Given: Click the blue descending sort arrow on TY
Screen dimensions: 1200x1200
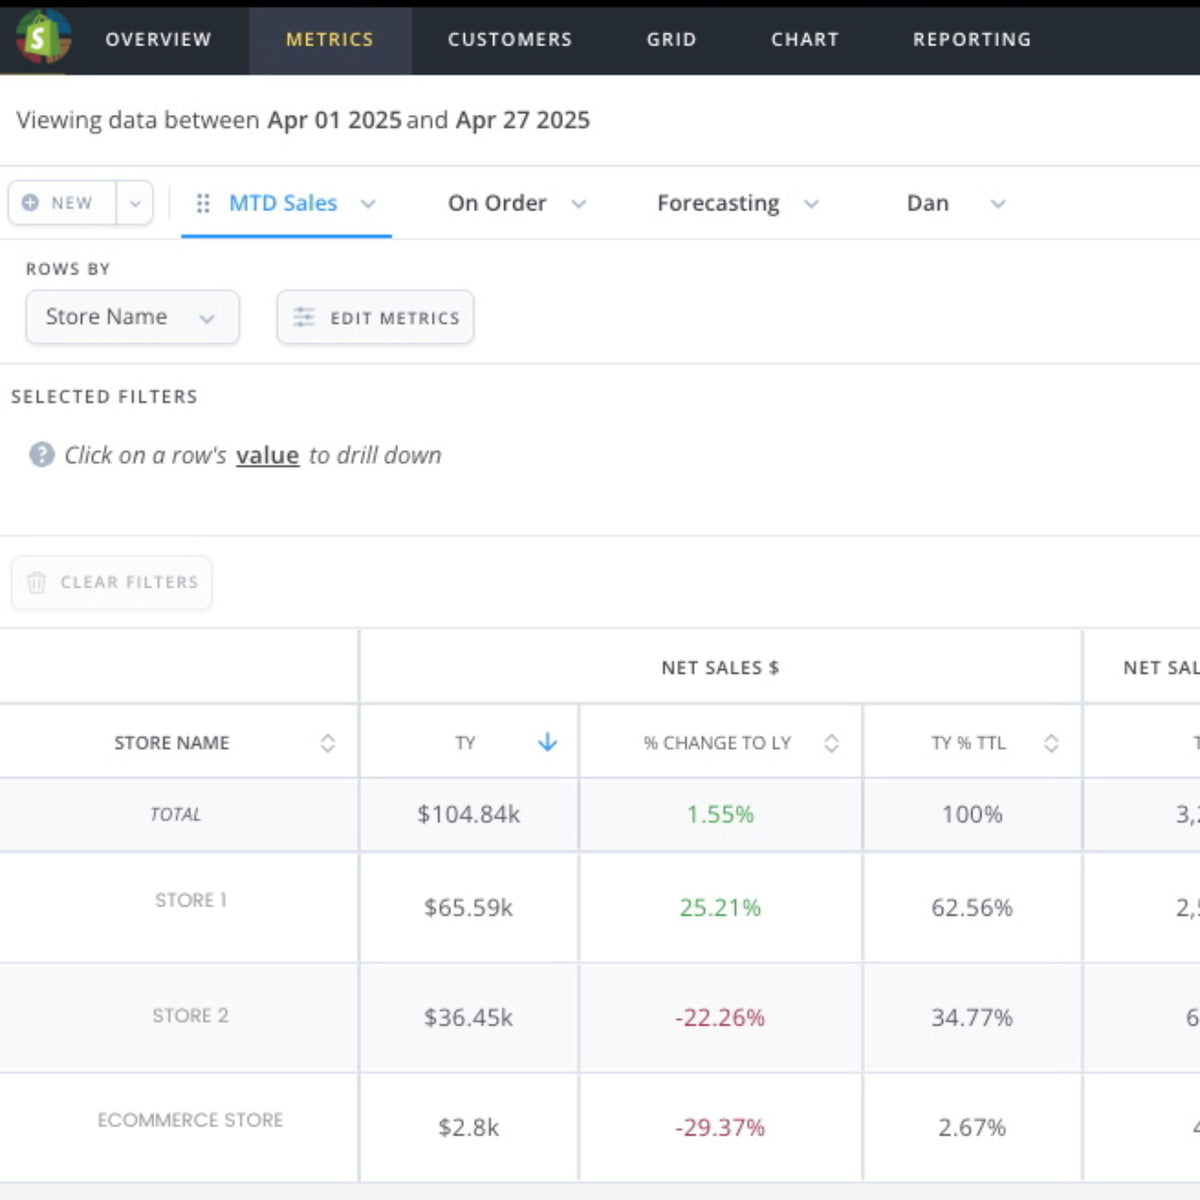Looking at the screenshot, I should click(547, 742).
